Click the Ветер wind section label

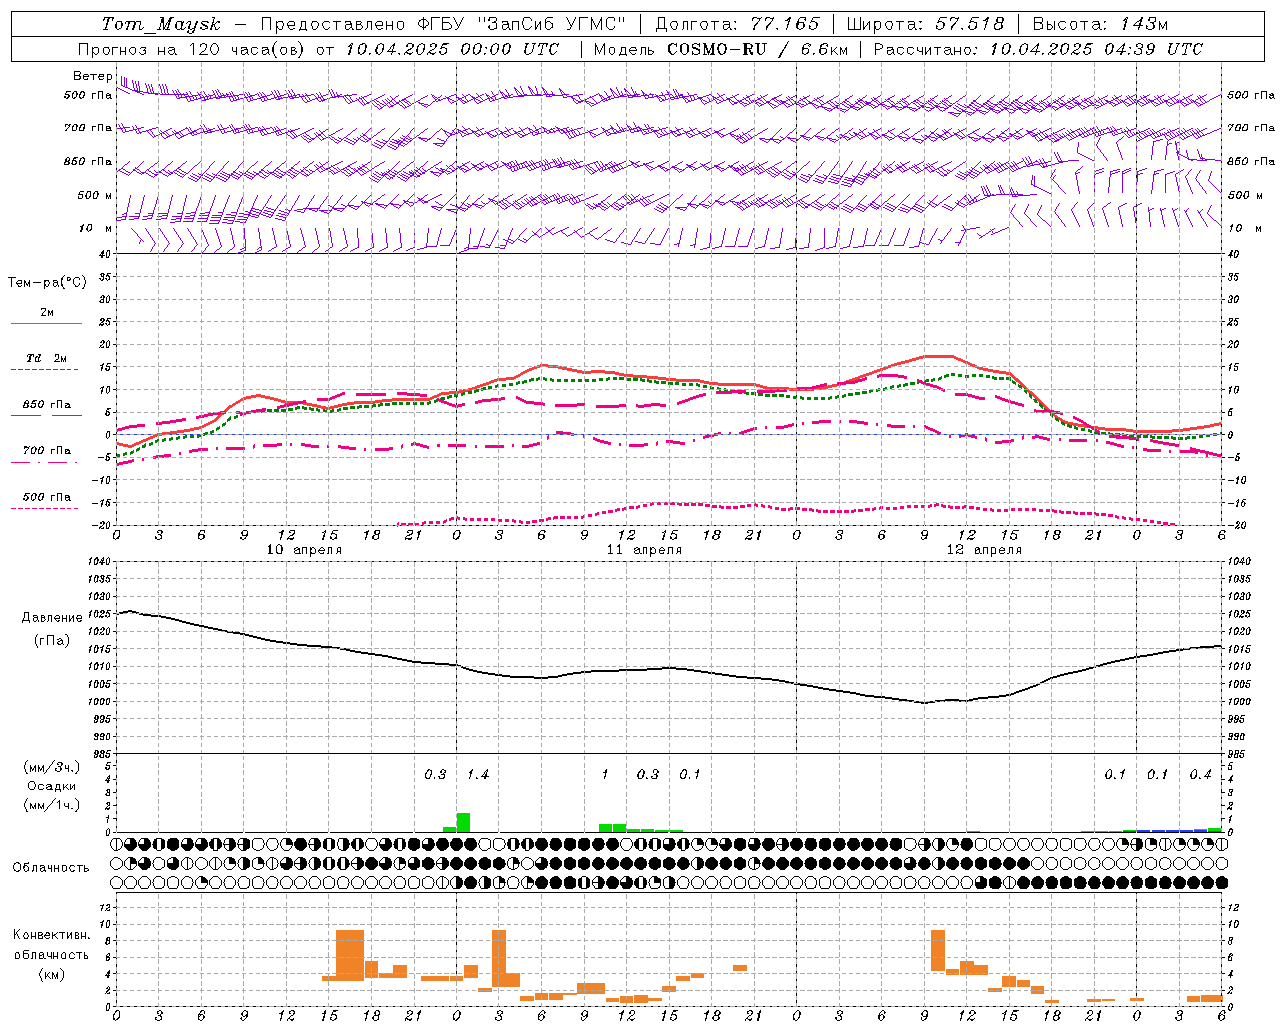coord(93,76)
